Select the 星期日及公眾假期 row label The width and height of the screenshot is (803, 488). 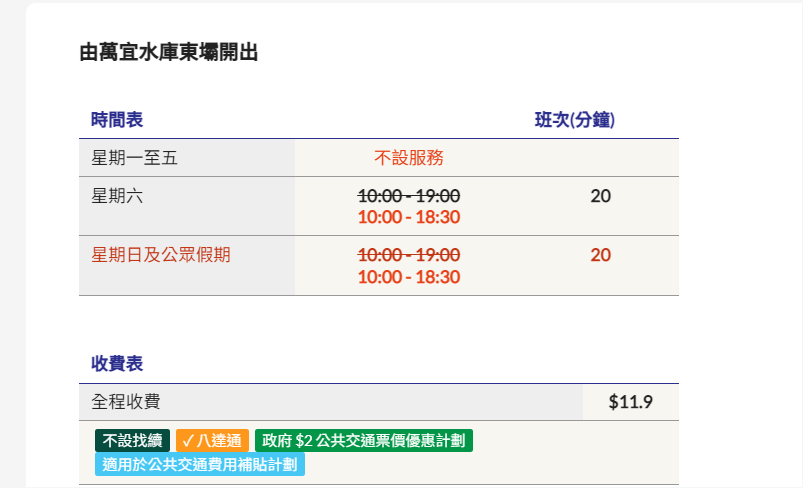(x=161, y=255)
